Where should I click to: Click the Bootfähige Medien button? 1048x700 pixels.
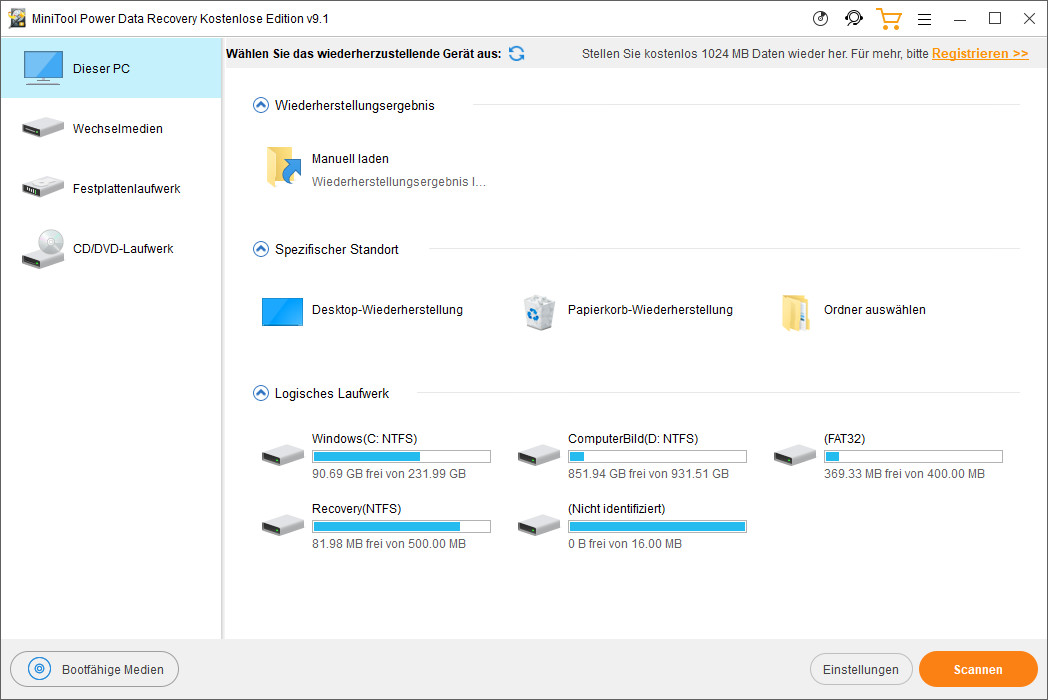pos(94,669)
